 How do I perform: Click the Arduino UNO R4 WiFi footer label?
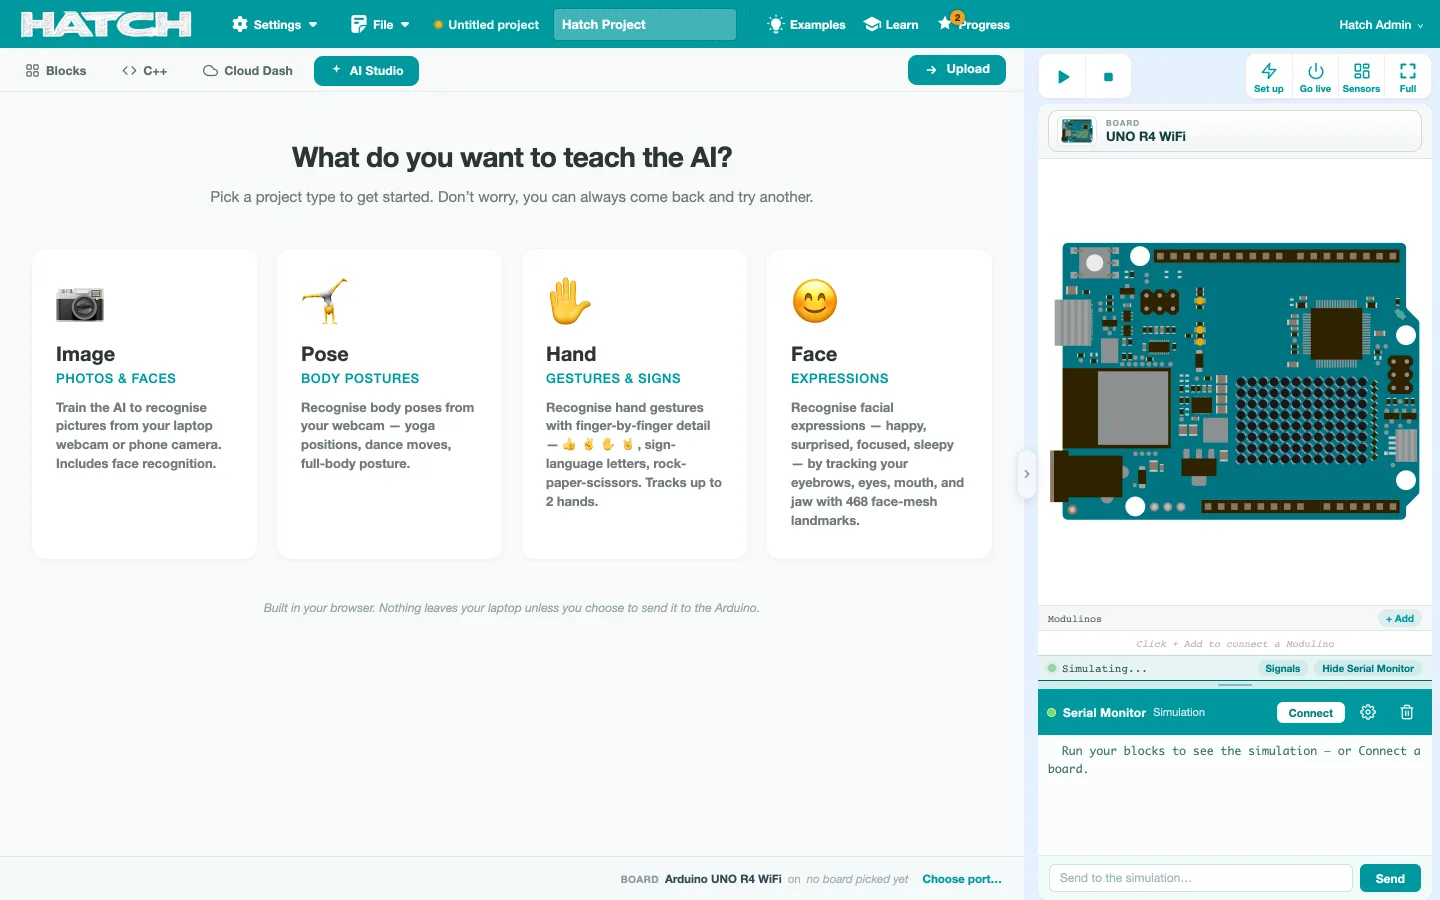[x=723, y=879]
